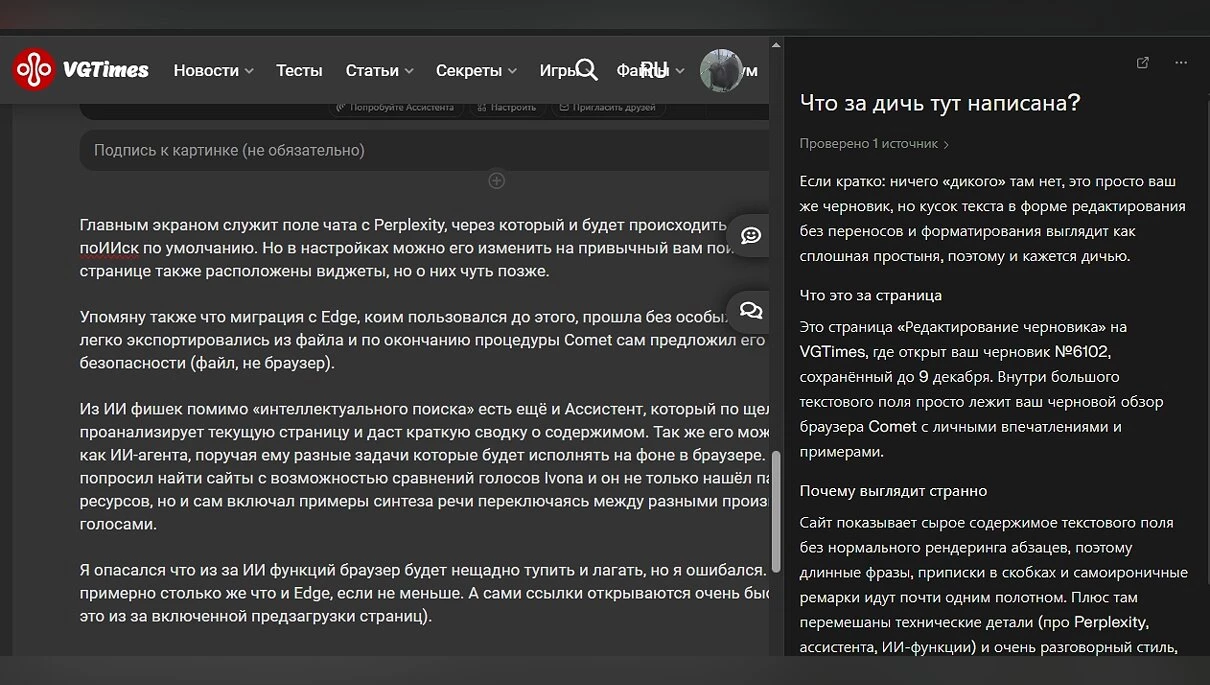
Task: Click the add block plus icon below caption
Action: (x=496, y=181)
